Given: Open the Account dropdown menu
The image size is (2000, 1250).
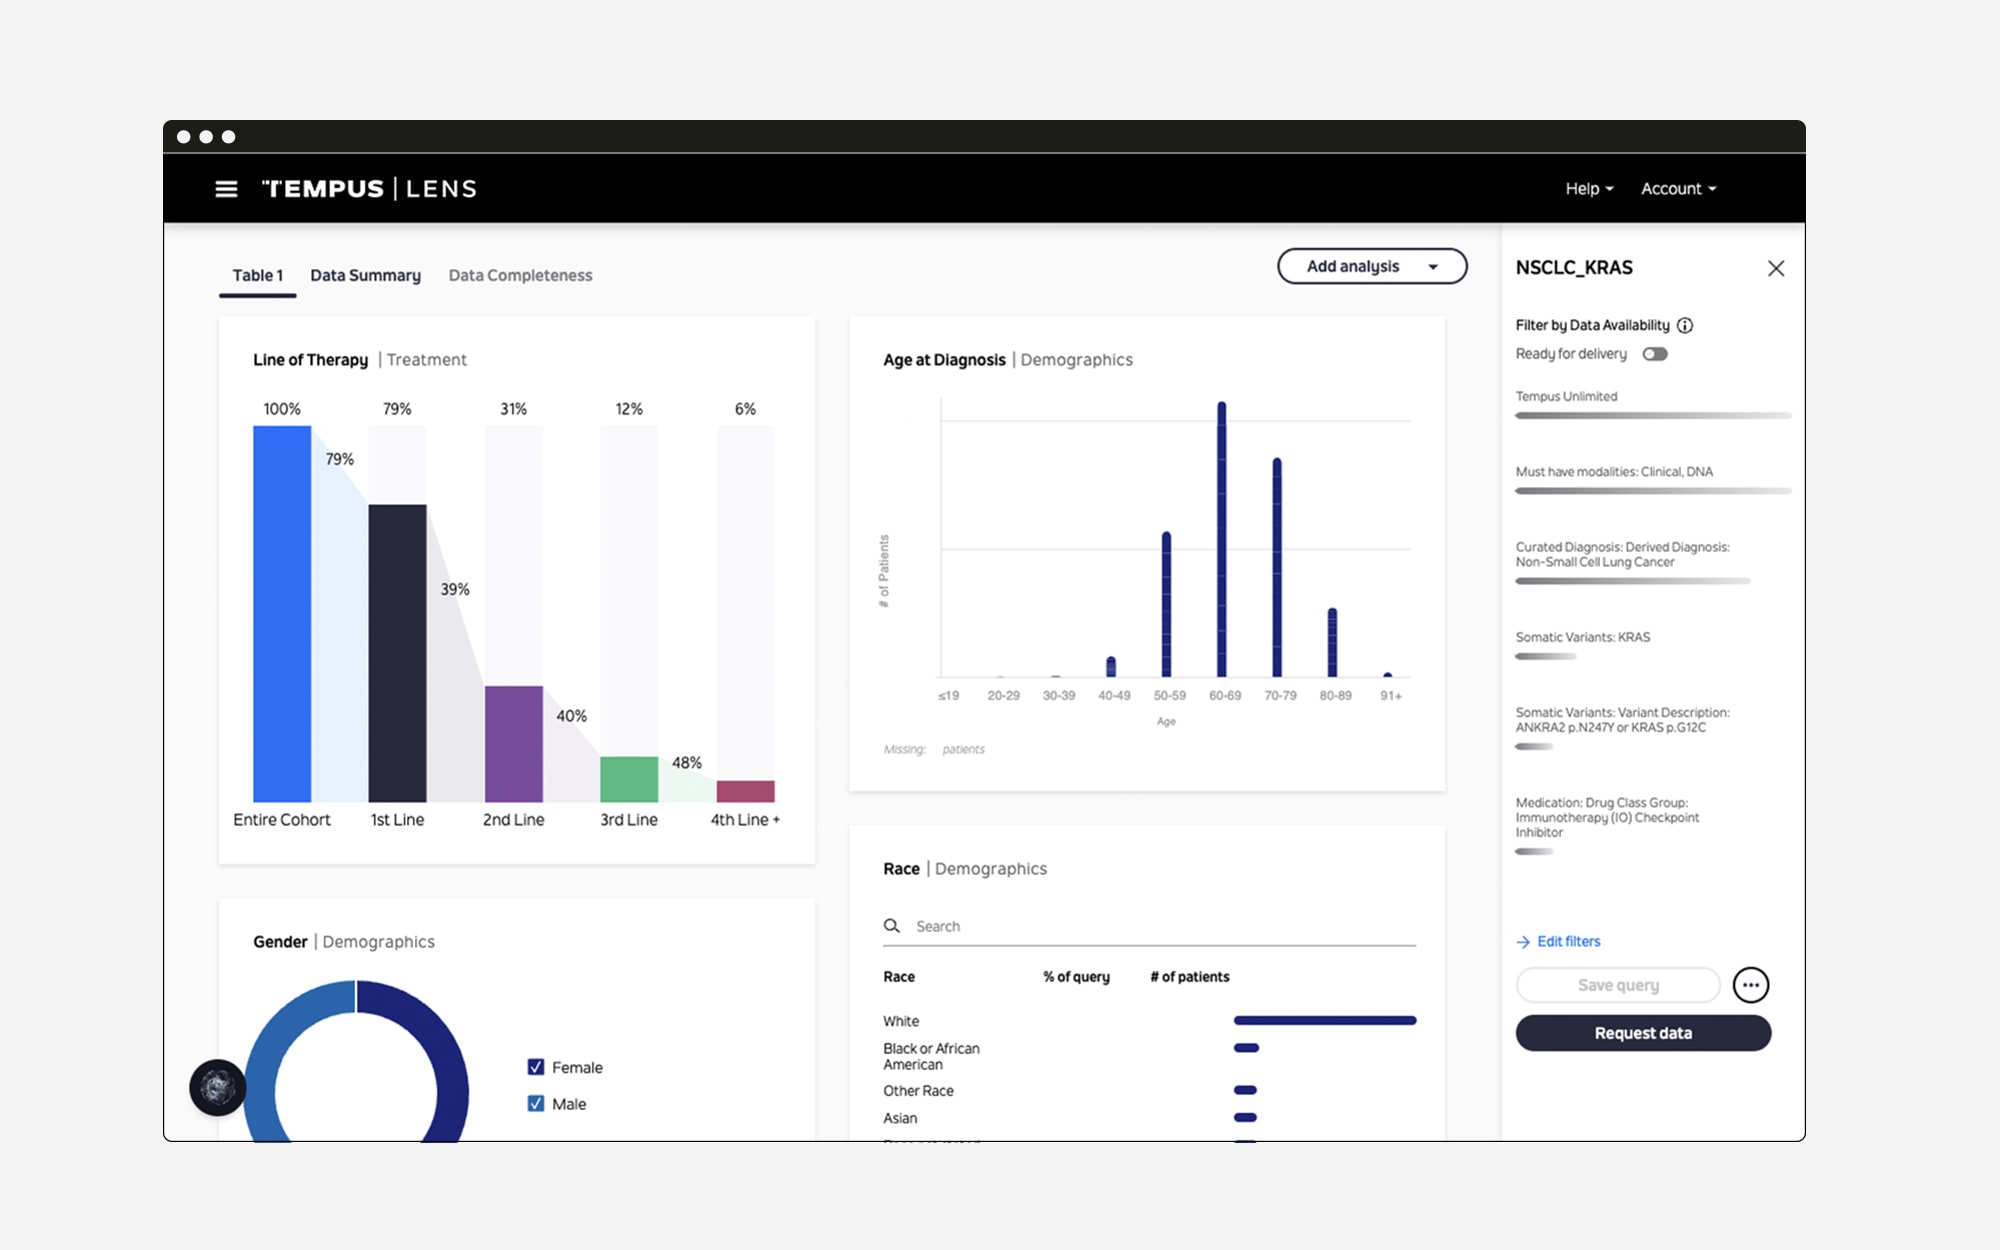Looking at the screenshot, I should pyautogui.click(x=1678, y=189).
